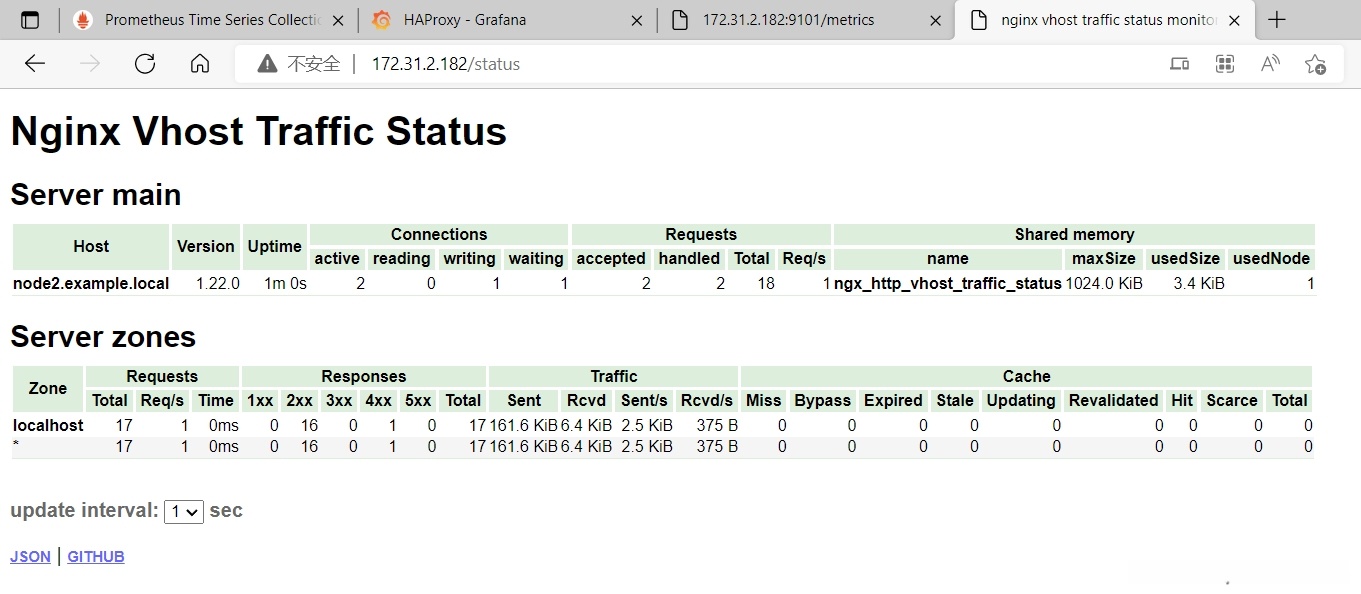1361x594 pixels.
Task: Click the Cache group header
Action: point(1027,376)
